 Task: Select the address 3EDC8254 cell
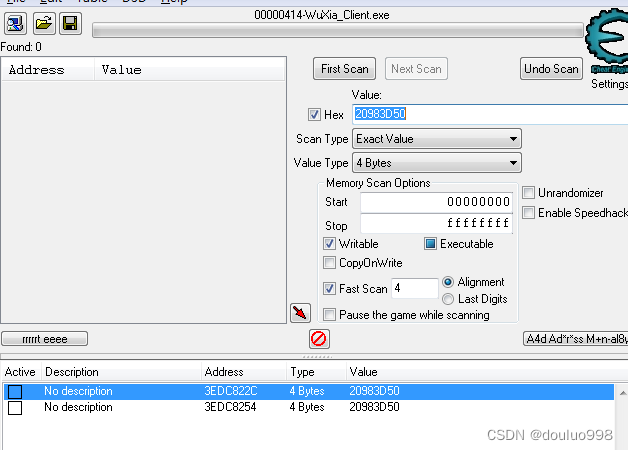click(230, 407)
